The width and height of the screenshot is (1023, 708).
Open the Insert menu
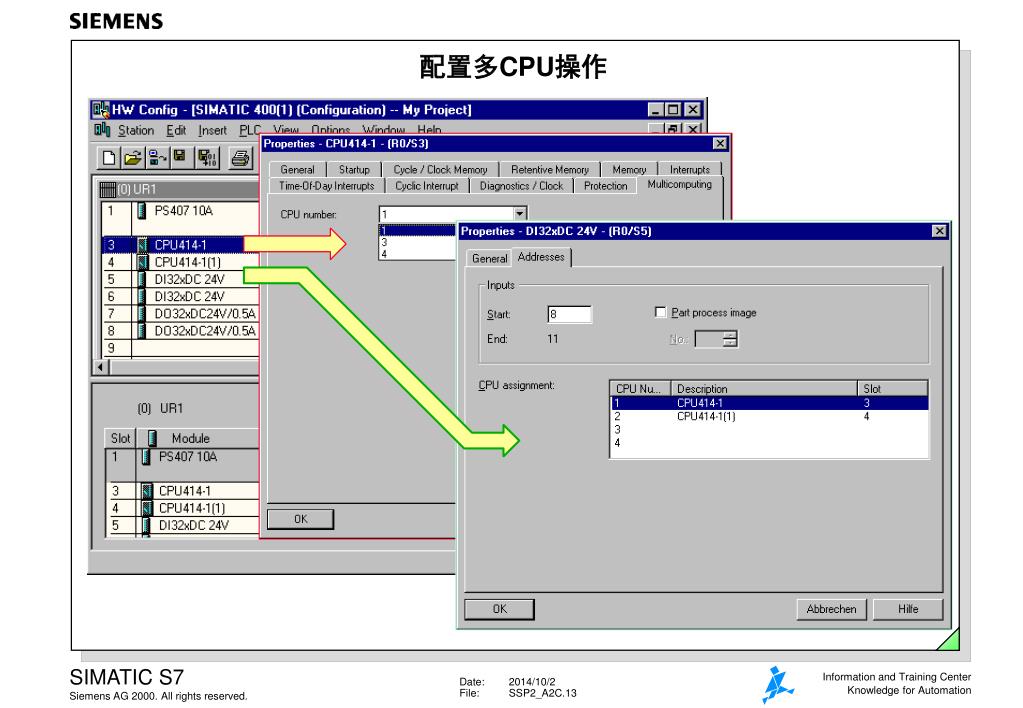tap(213, 131)
